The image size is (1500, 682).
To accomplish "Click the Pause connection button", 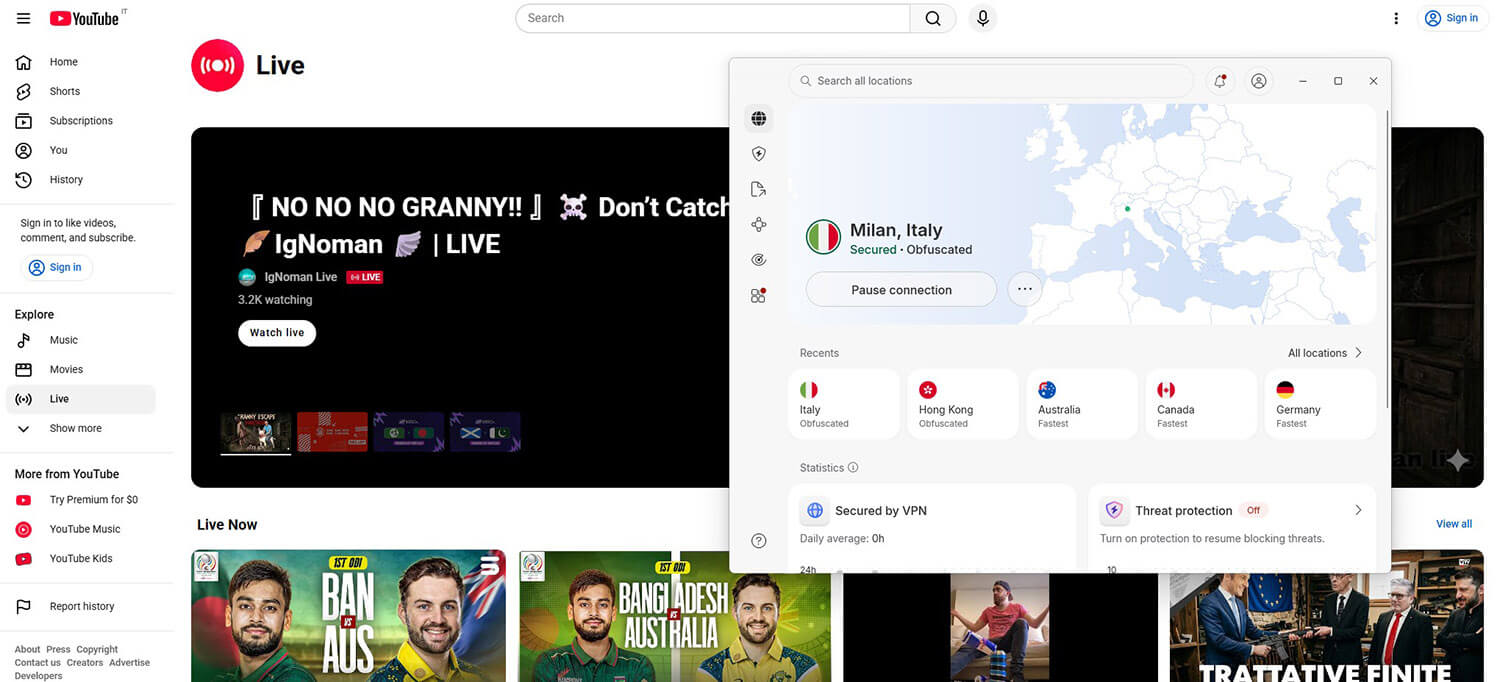I will [x=901, y=290].
